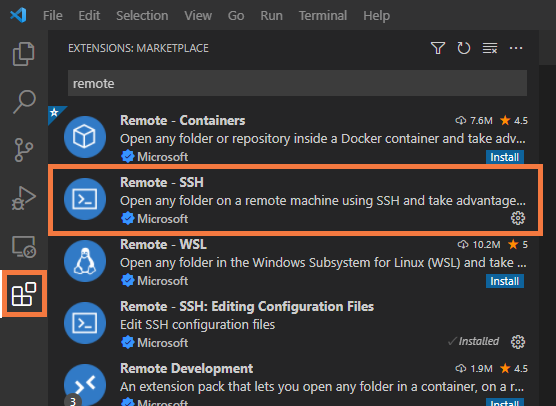Install the Remote - Containers extension
Viewport: 556px width, 406px height.
[x=505, y=157]
